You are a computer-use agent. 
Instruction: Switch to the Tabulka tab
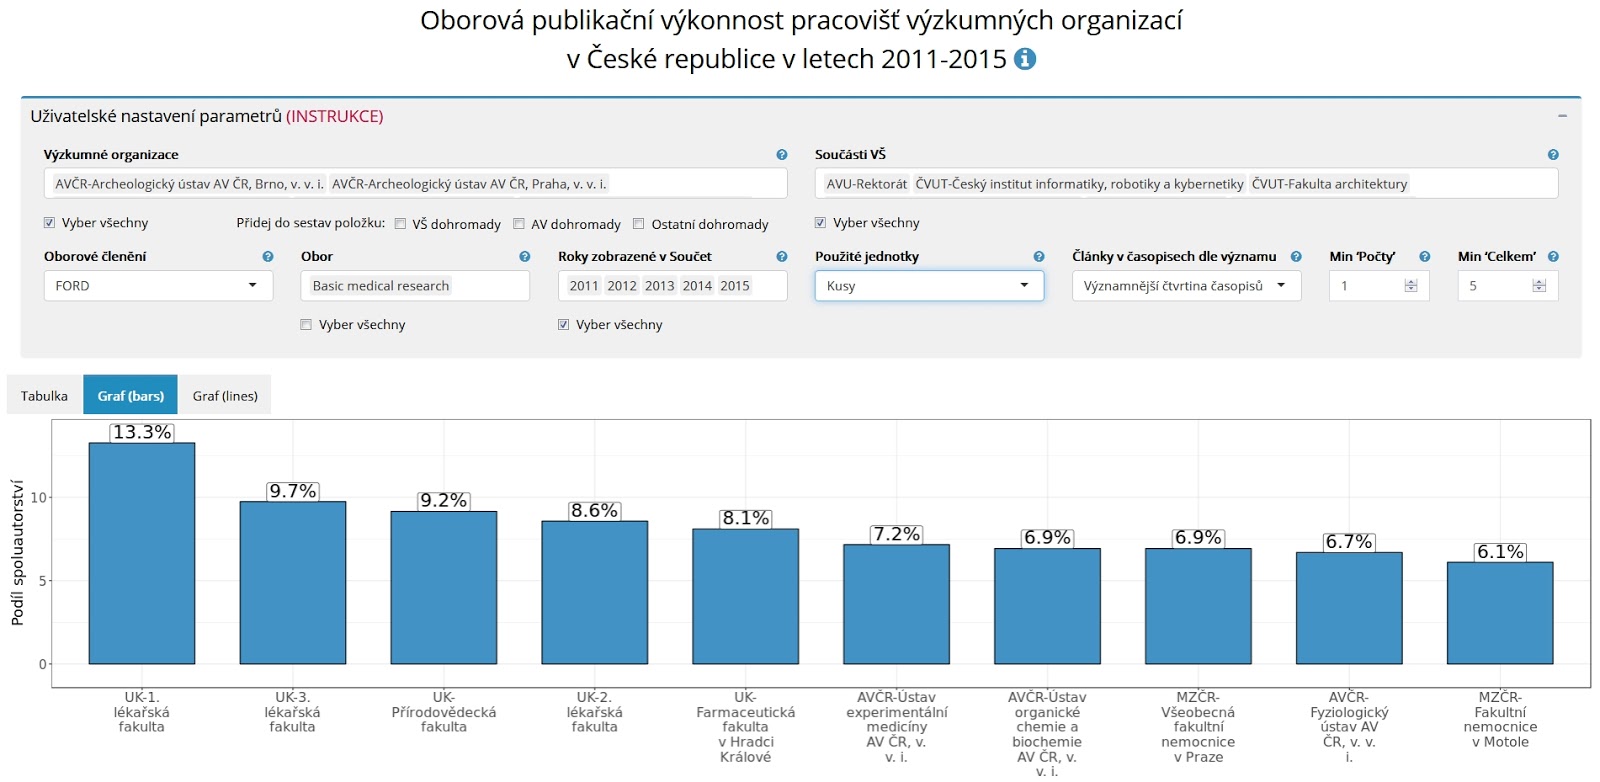[44, 395]
